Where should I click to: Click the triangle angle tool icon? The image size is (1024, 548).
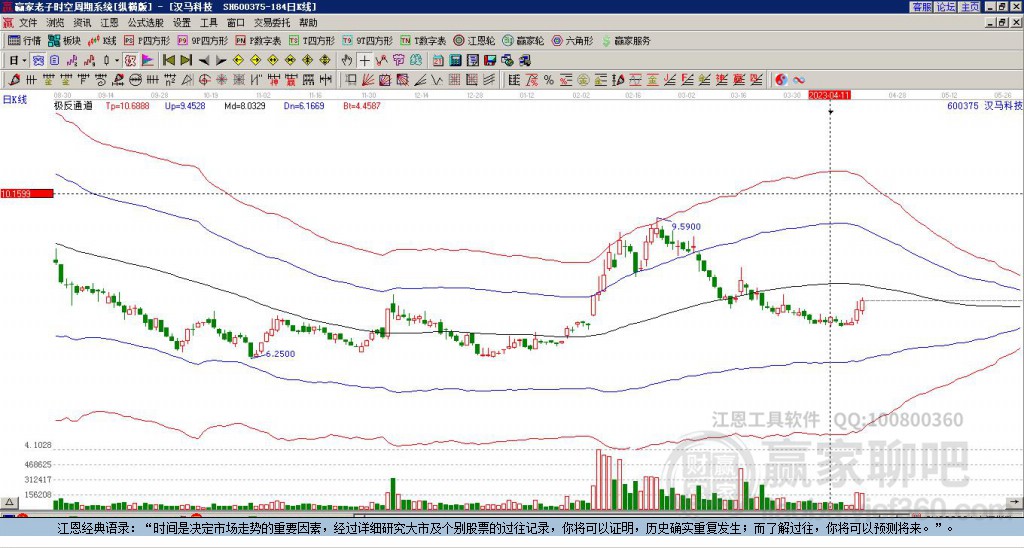(187, 80)
